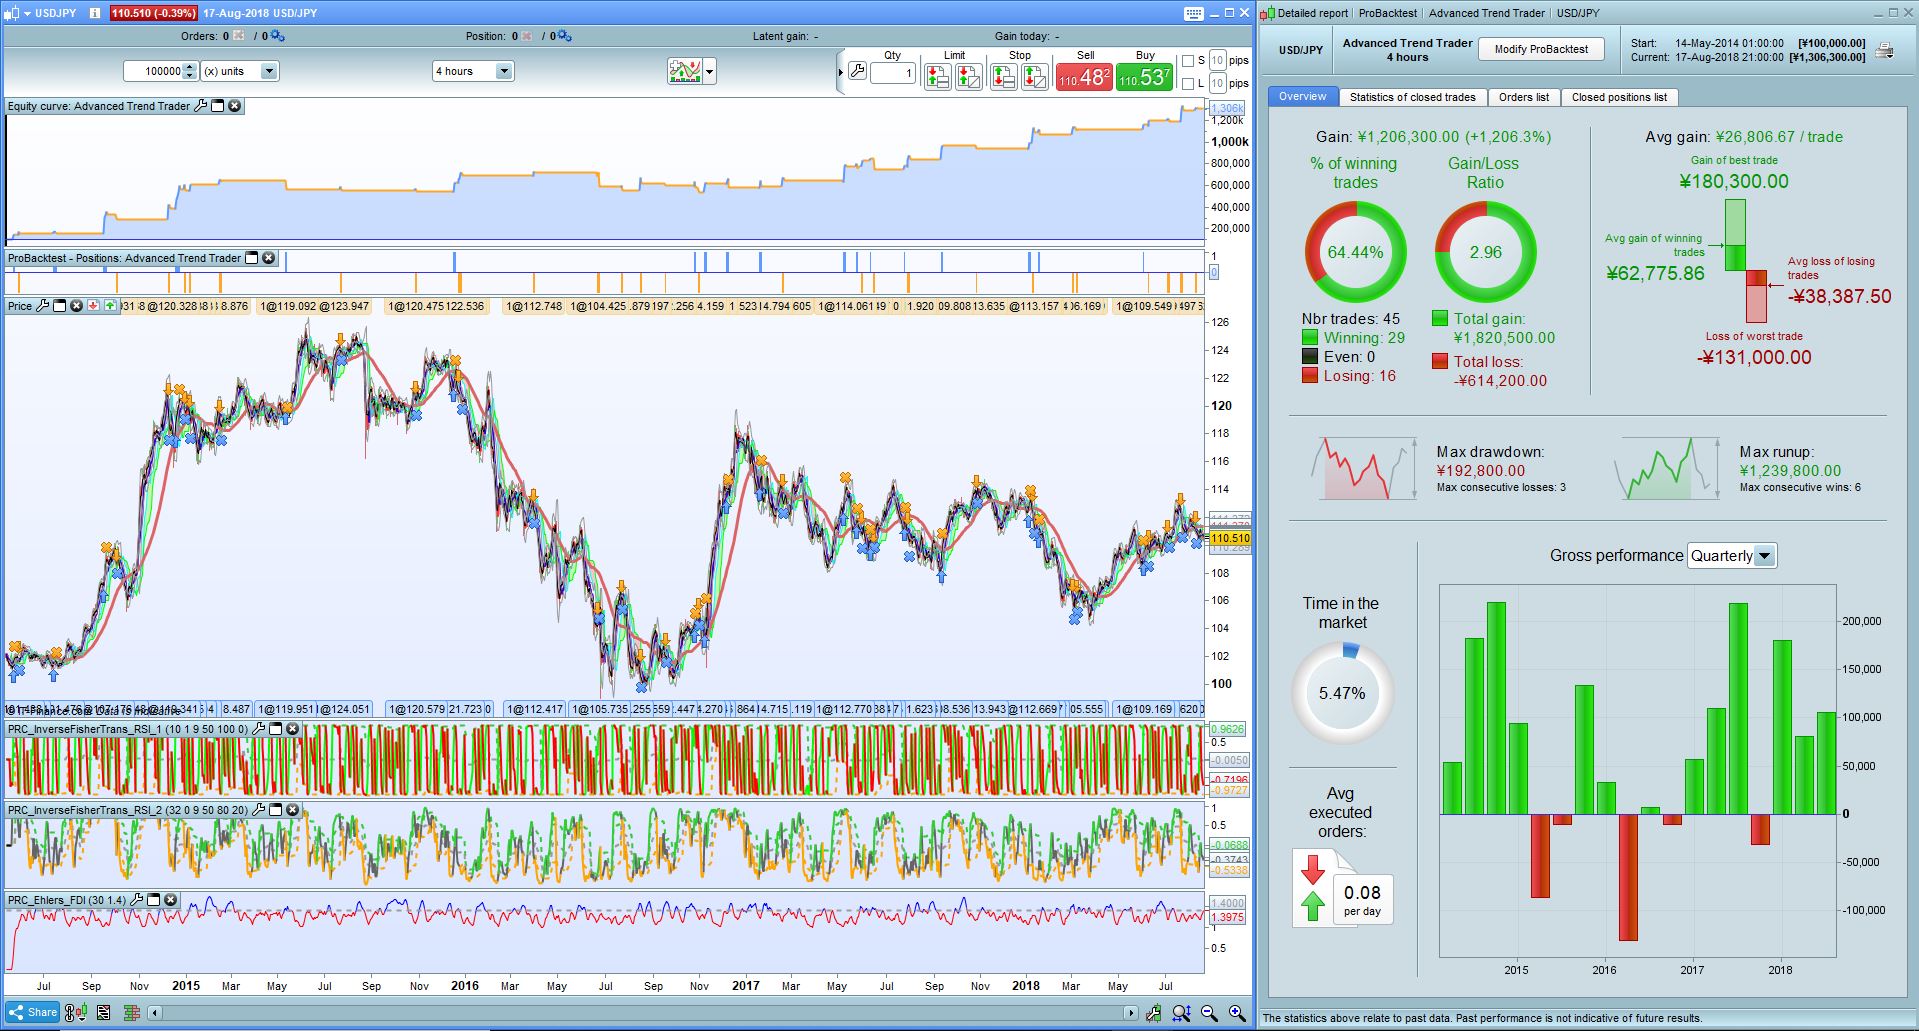
Task: Zoom in the chart
Action: (x=1237, y=1013)
